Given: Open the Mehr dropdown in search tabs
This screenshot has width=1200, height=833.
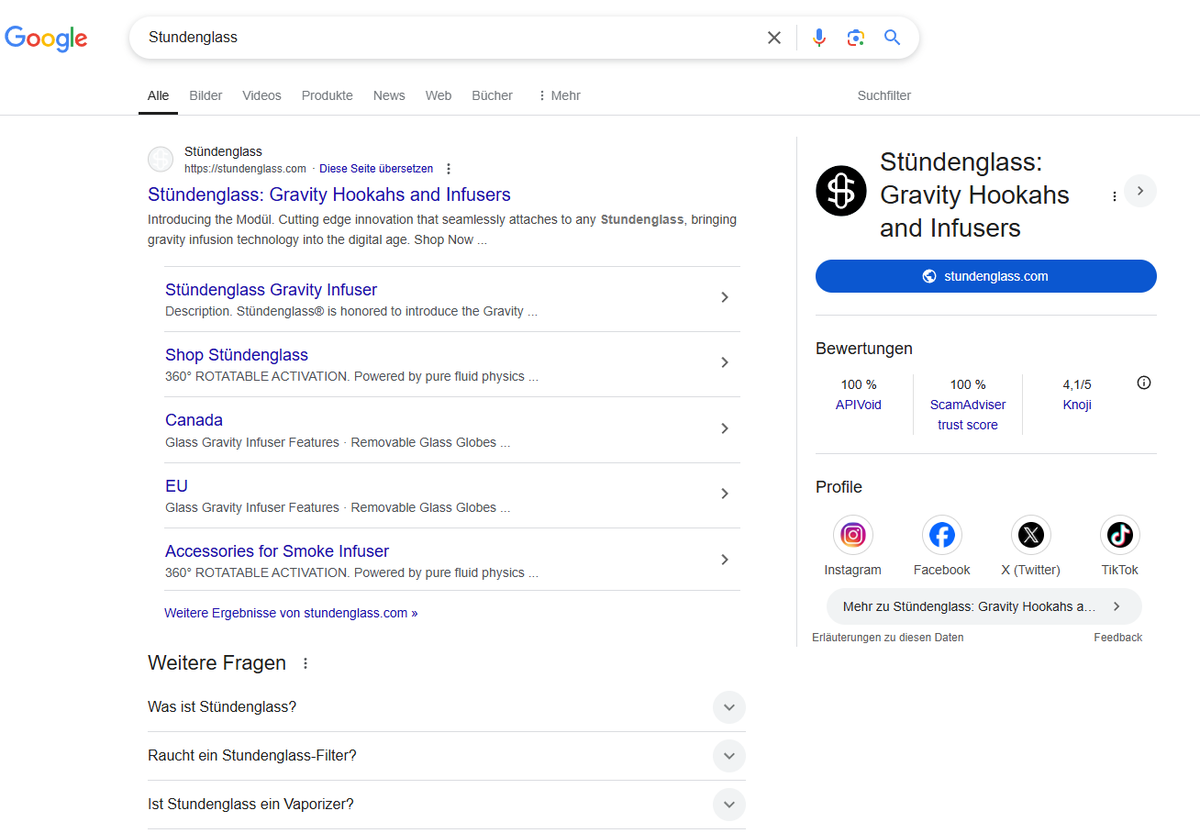Looking at the screenshot, I should coord(559,96).
